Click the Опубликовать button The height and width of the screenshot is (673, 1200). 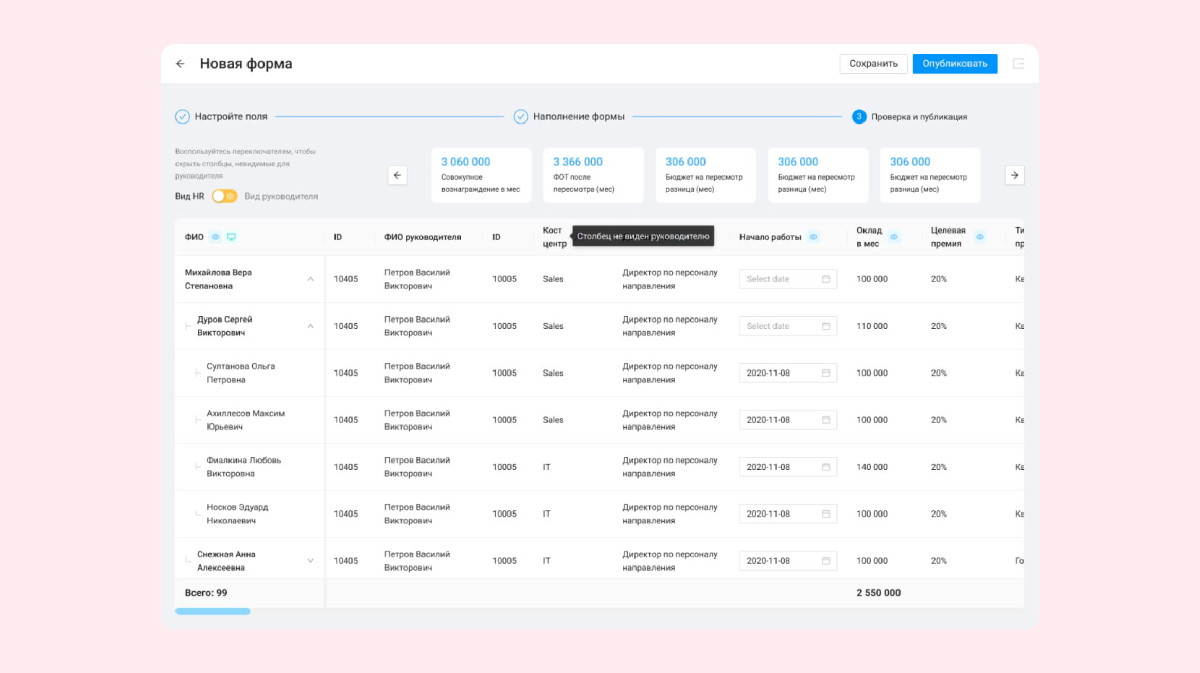tap(955, 64)
